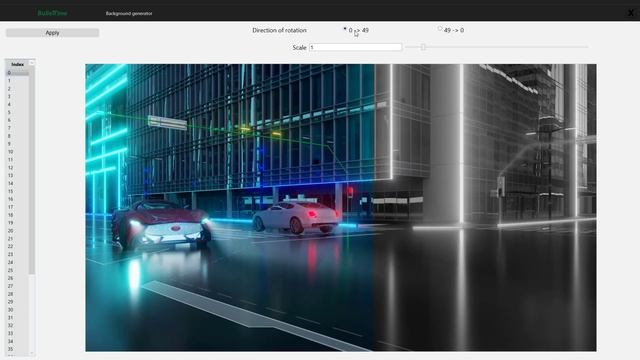Select index row 6
The width and height of the screenshot is (640, 360).
pyautogui.click(x=17, y=120)
